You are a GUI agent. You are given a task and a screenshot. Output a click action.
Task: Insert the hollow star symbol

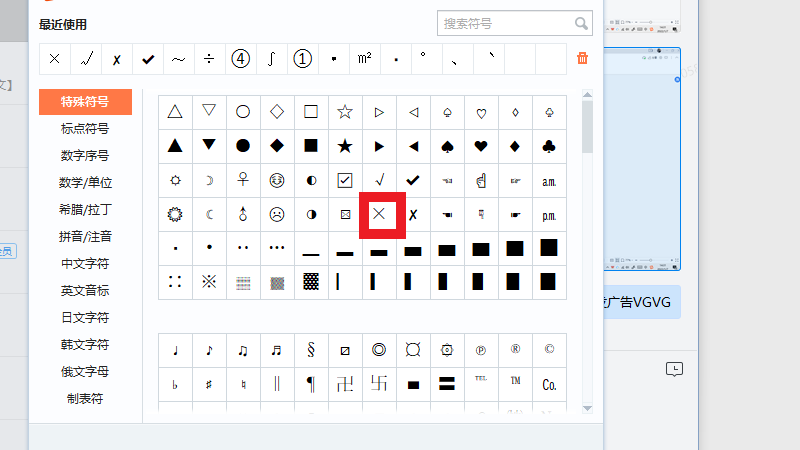pyautogui.click(x=345, y=112)
